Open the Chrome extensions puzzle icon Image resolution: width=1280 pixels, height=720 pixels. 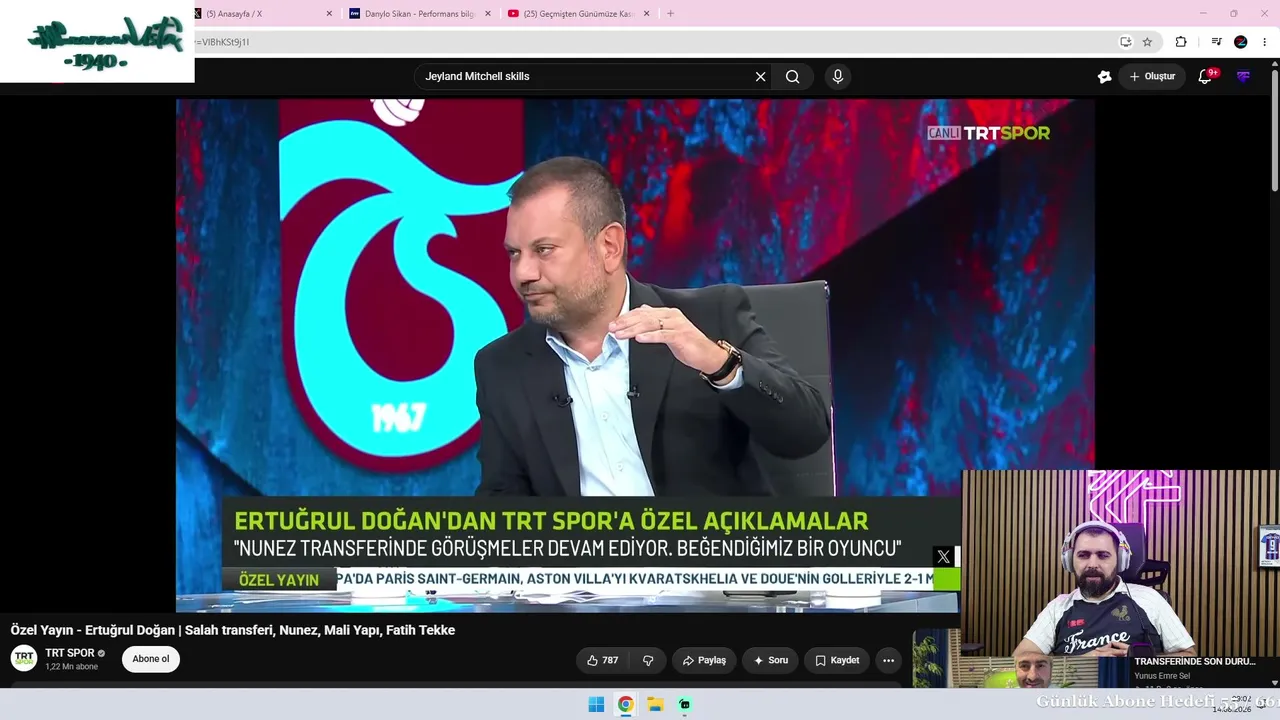(1181, 42)
